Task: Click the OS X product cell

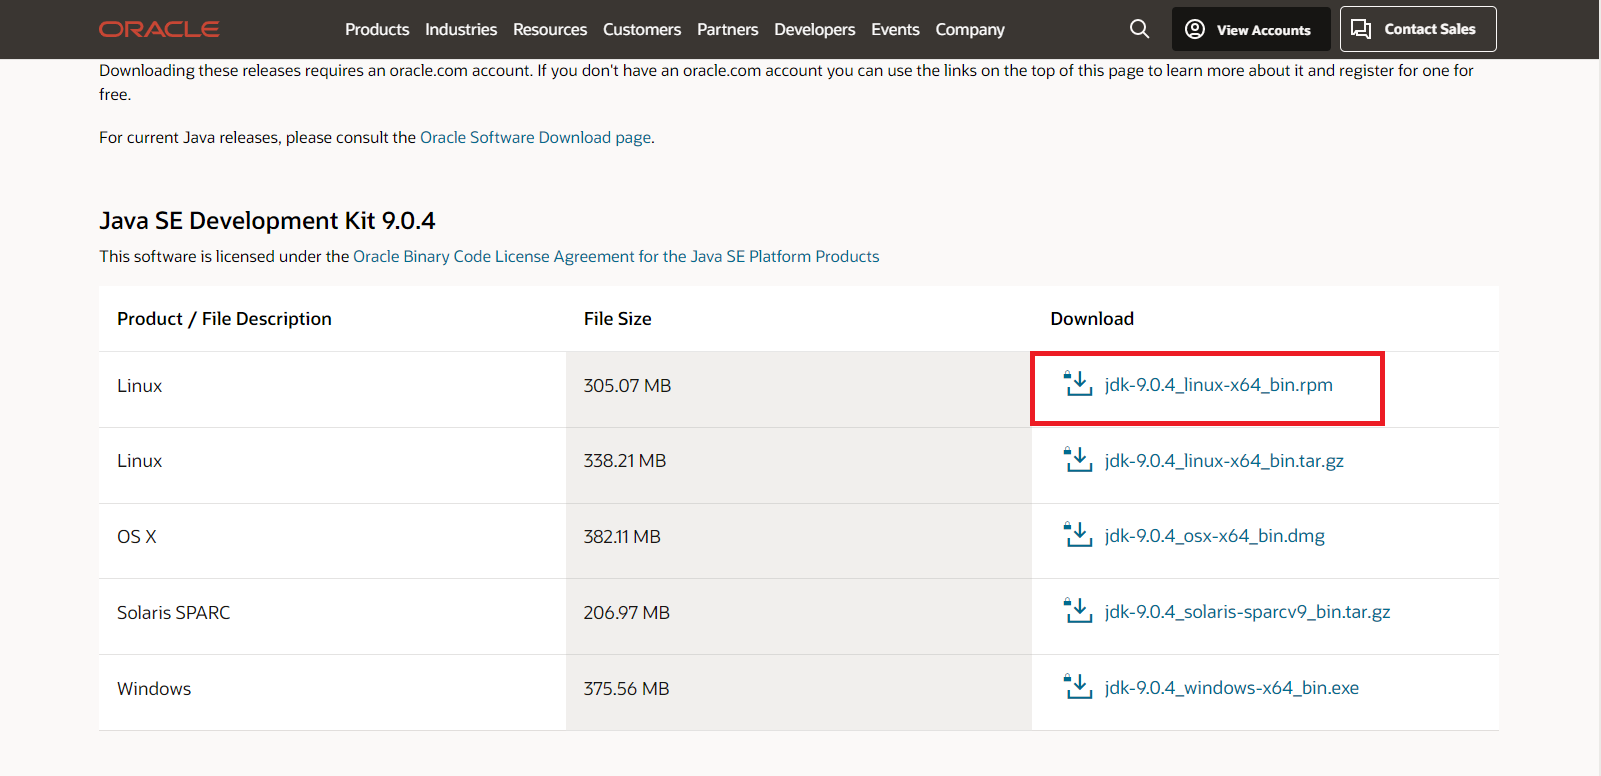Action: point(332,541)
